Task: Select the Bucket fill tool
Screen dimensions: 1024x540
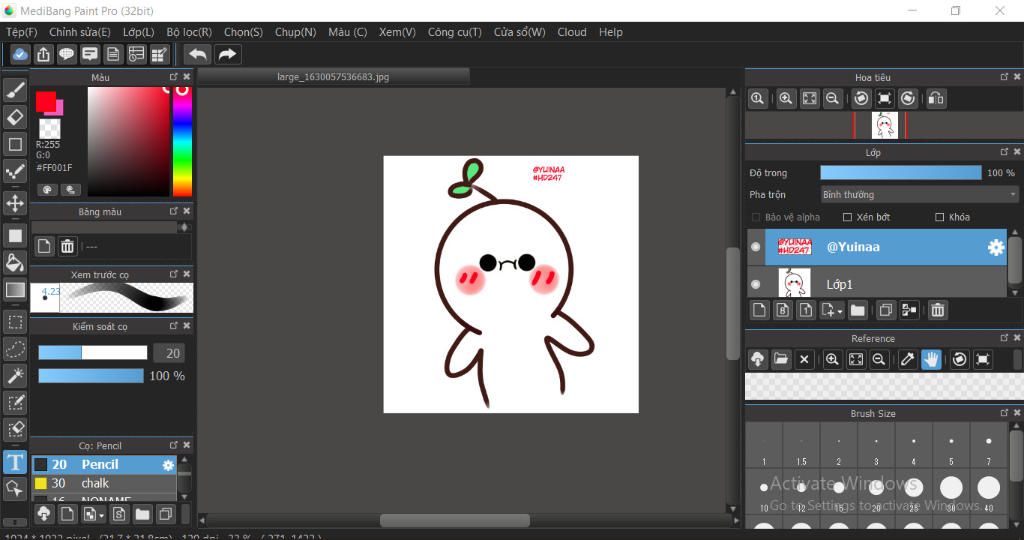Action: (x=15, y=262)
